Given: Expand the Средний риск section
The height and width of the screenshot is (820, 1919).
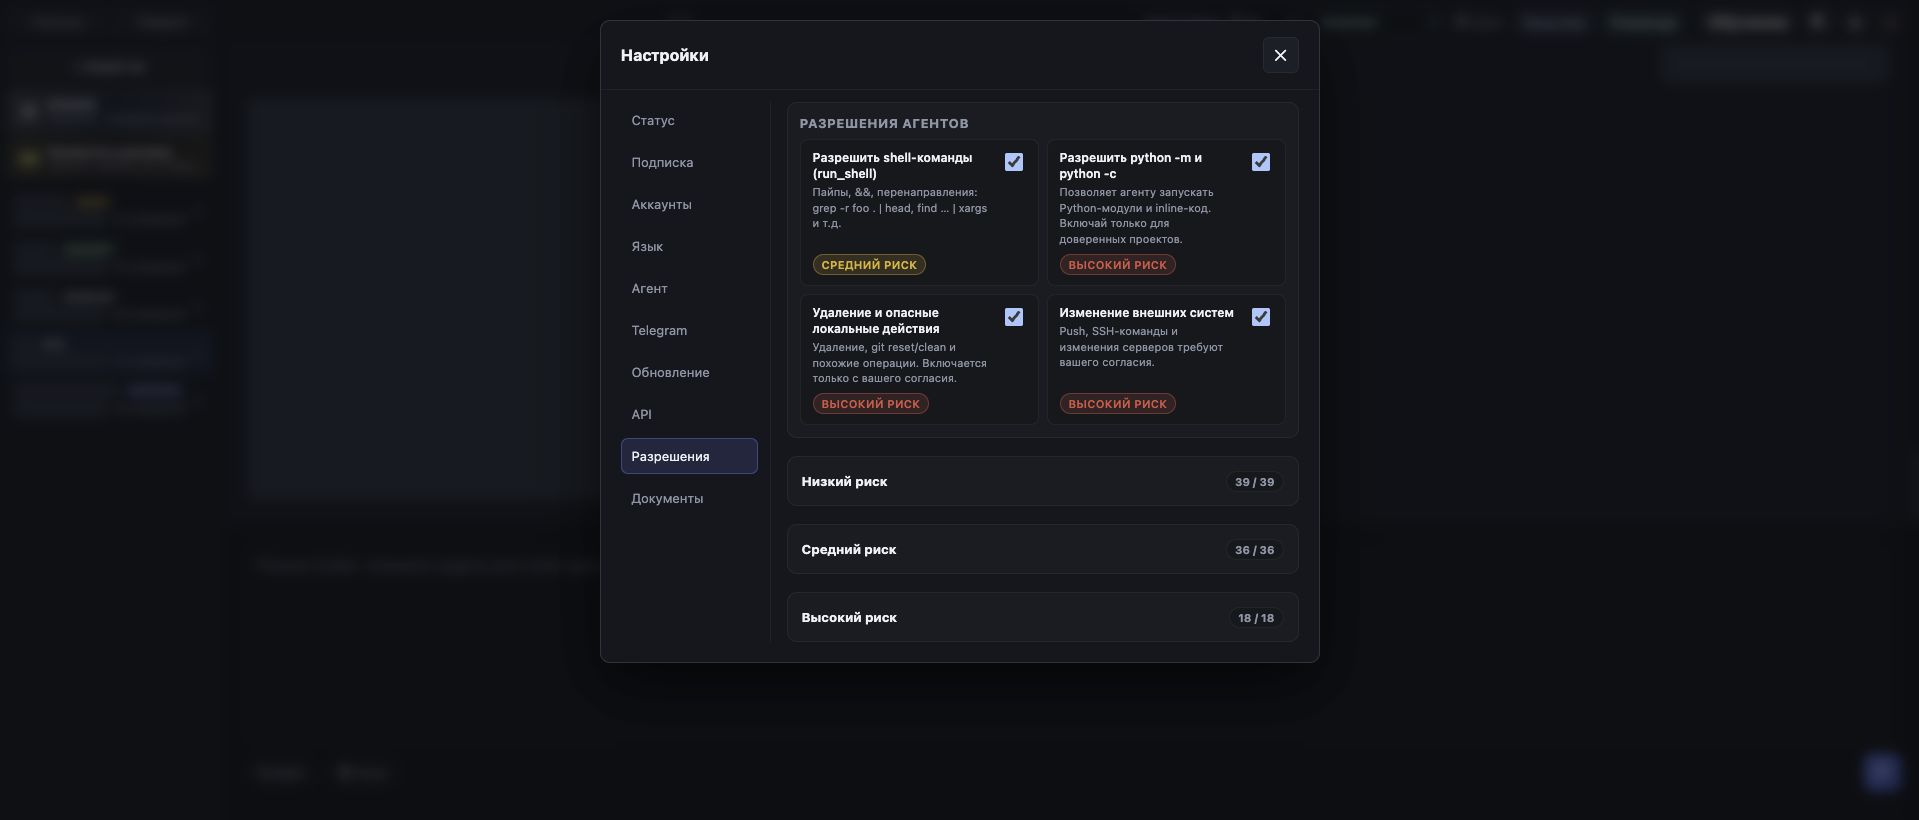Looking at the screenshot, I should 1042,549.
